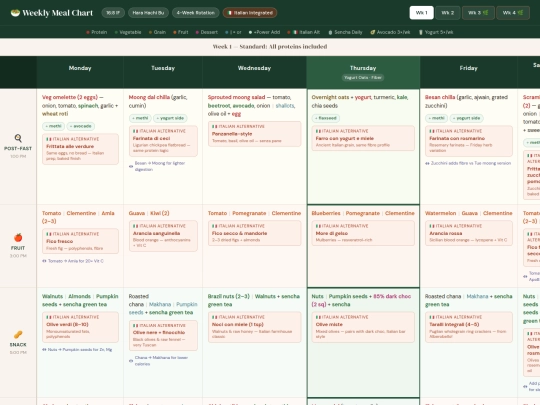Open the Farro con yogurt e miele card
Image resolution: width=540 pixels, height=405 pixels.
[x=363, y=138]
